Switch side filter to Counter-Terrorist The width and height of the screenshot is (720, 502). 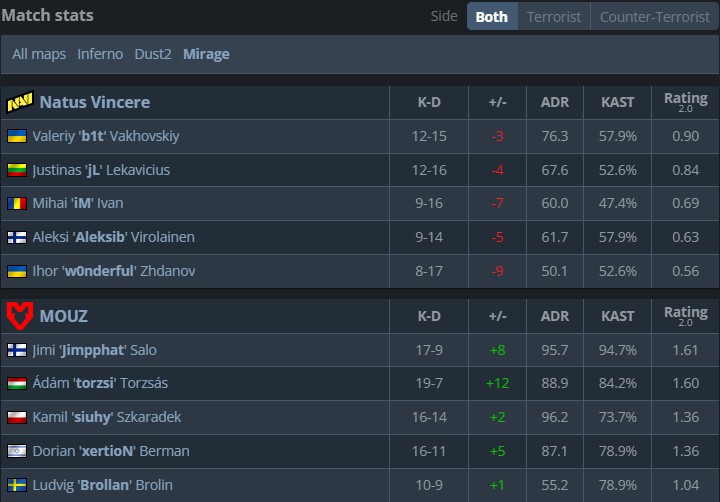(x=654, y=17)
